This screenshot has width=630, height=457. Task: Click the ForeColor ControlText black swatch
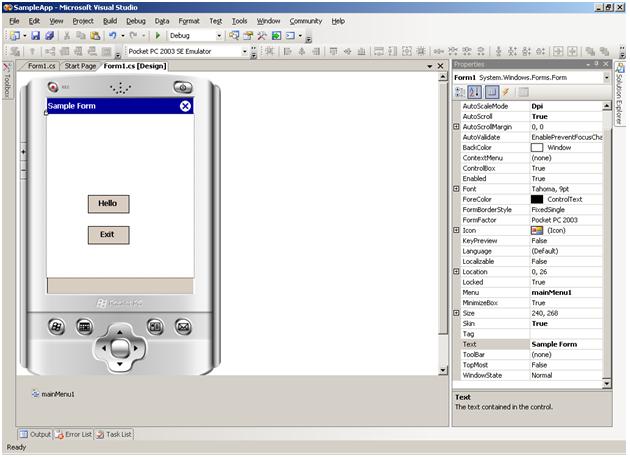click(x=537, y=199)
